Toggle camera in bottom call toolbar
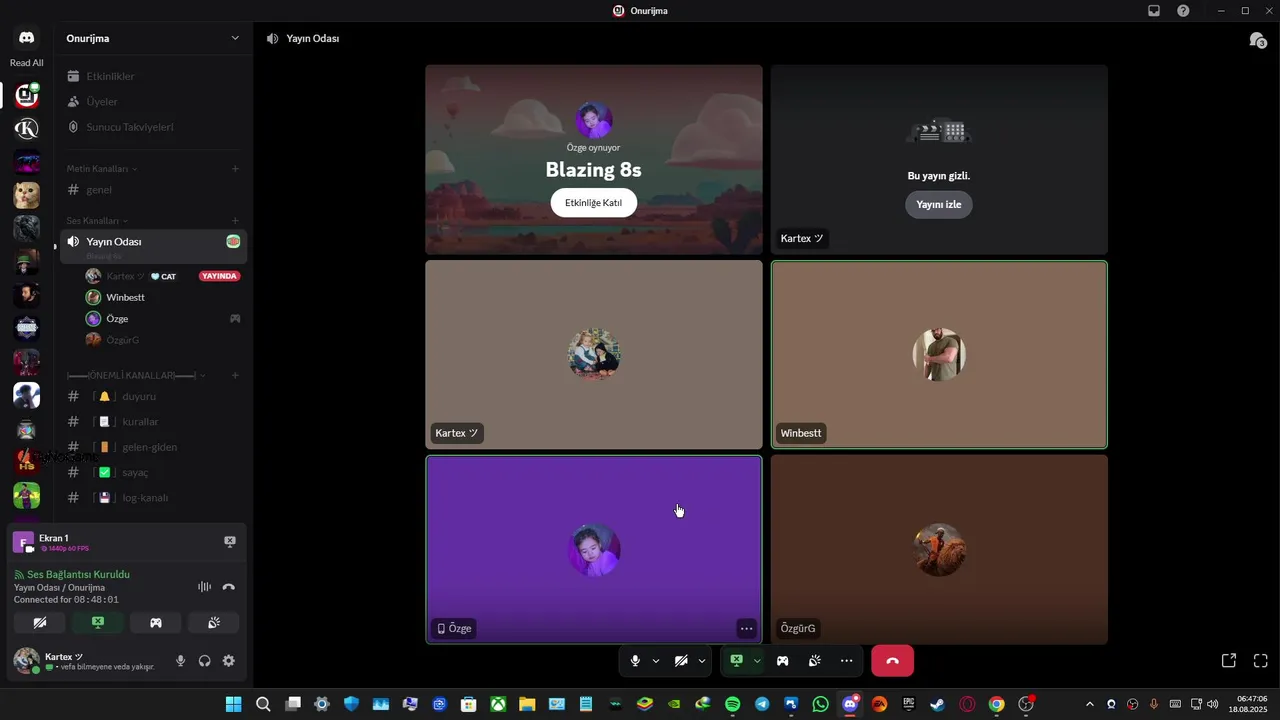 681,661
